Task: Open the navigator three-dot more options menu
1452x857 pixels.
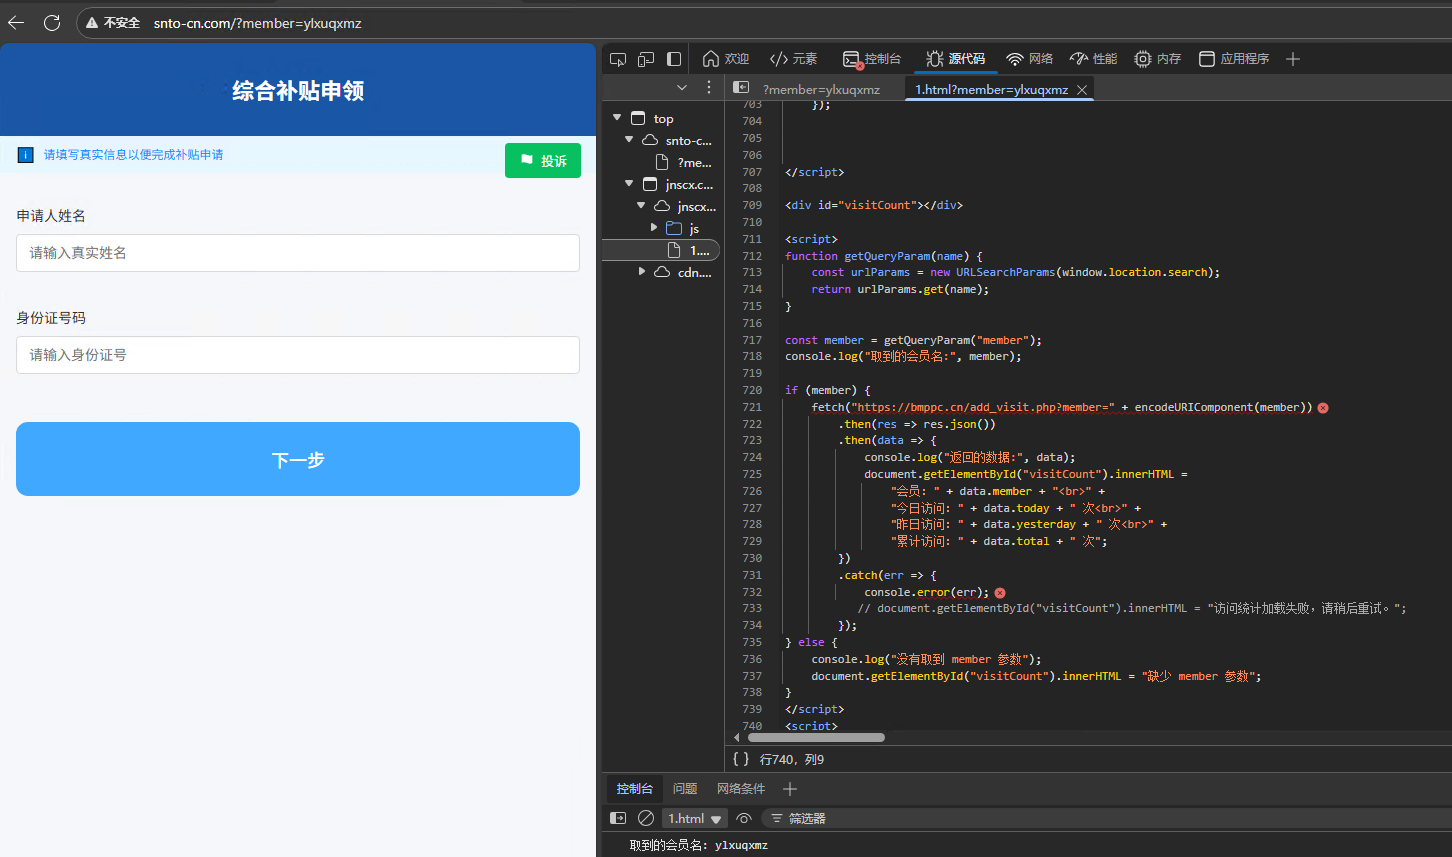Action: (709, 88)
